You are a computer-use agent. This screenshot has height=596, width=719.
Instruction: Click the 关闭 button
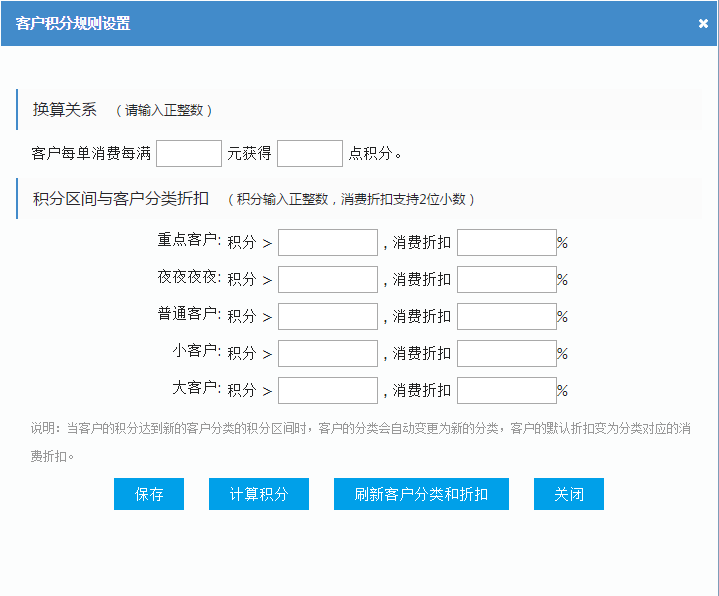(x=569, y=494)
